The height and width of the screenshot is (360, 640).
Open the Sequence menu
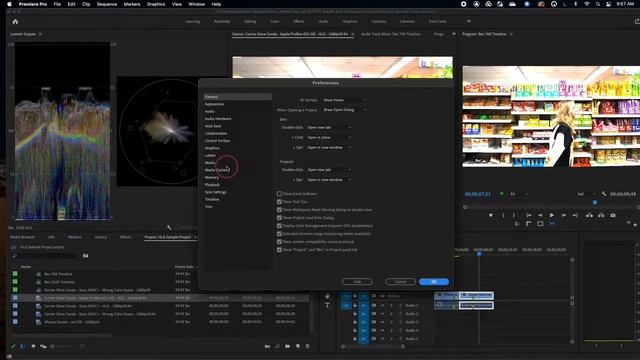(x=107, y=4)
